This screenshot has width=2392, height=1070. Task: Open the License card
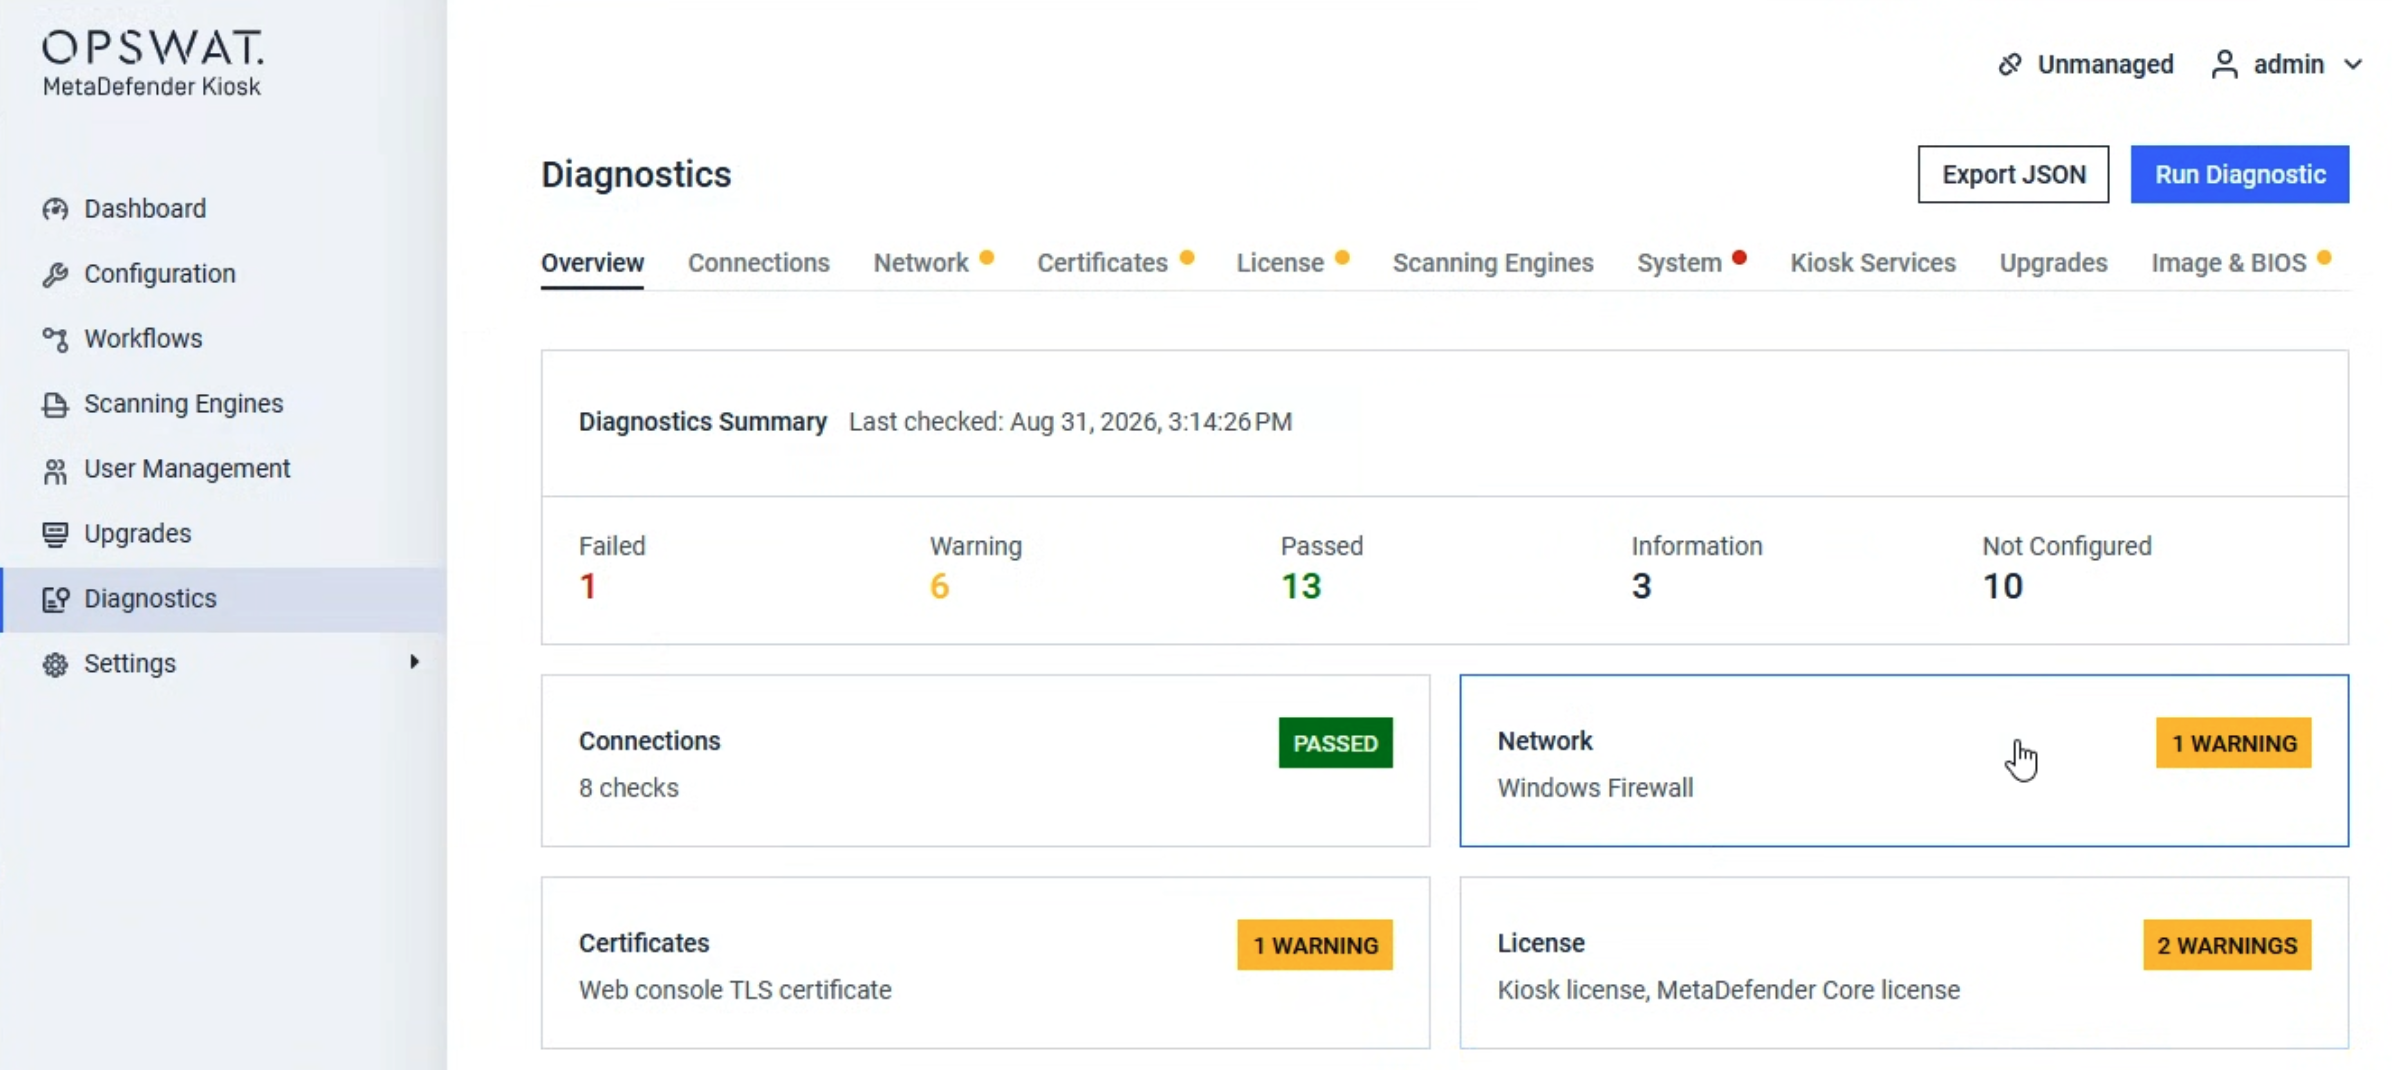click(x=1904, y=963)
